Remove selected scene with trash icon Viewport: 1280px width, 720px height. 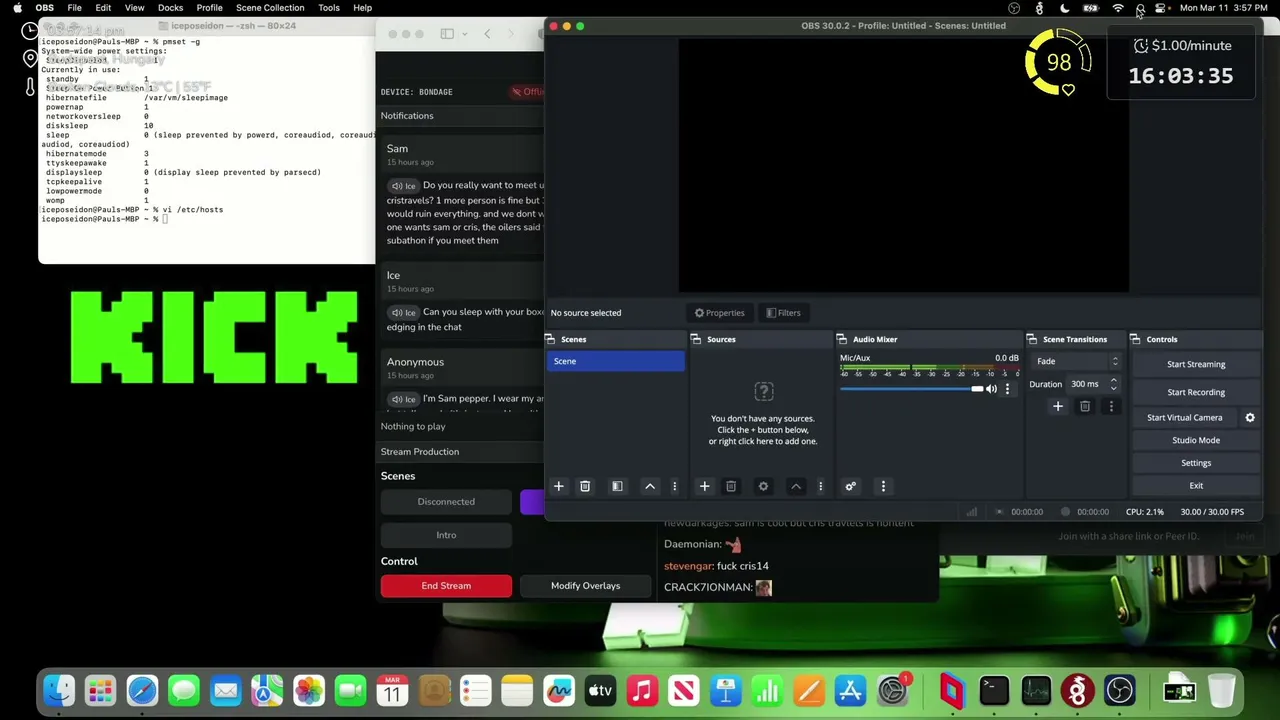click(x=585, y=486)
